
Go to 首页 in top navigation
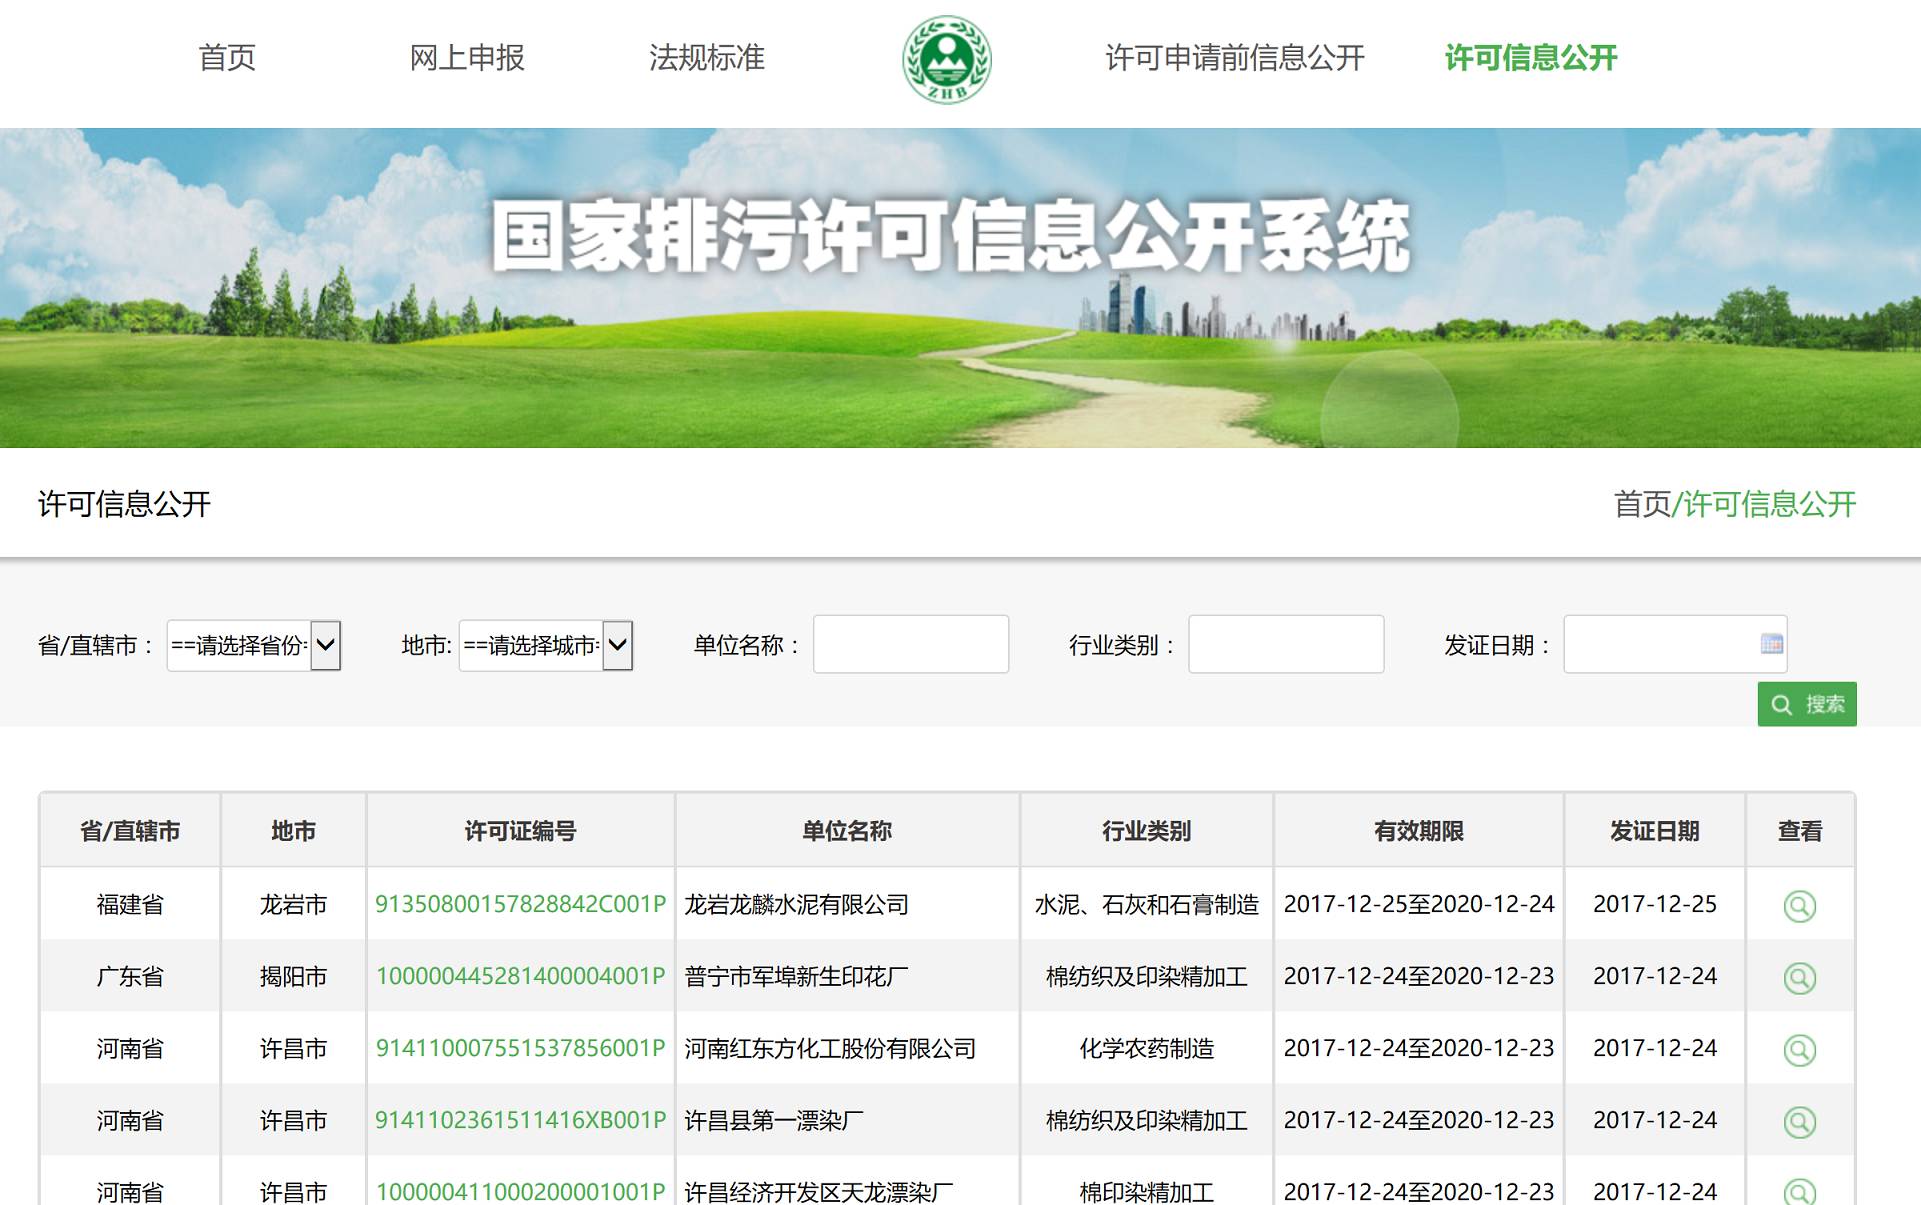227,58
